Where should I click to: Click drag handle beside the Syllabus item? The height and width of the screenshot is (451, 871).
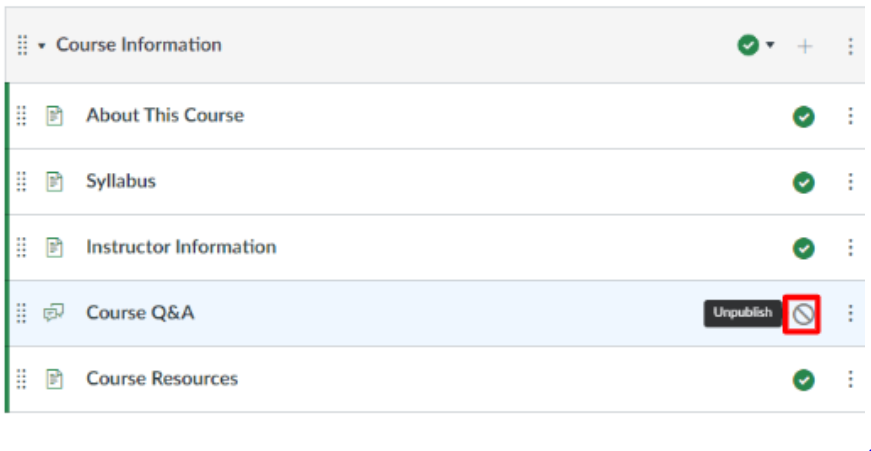click(x=22, y=182)
